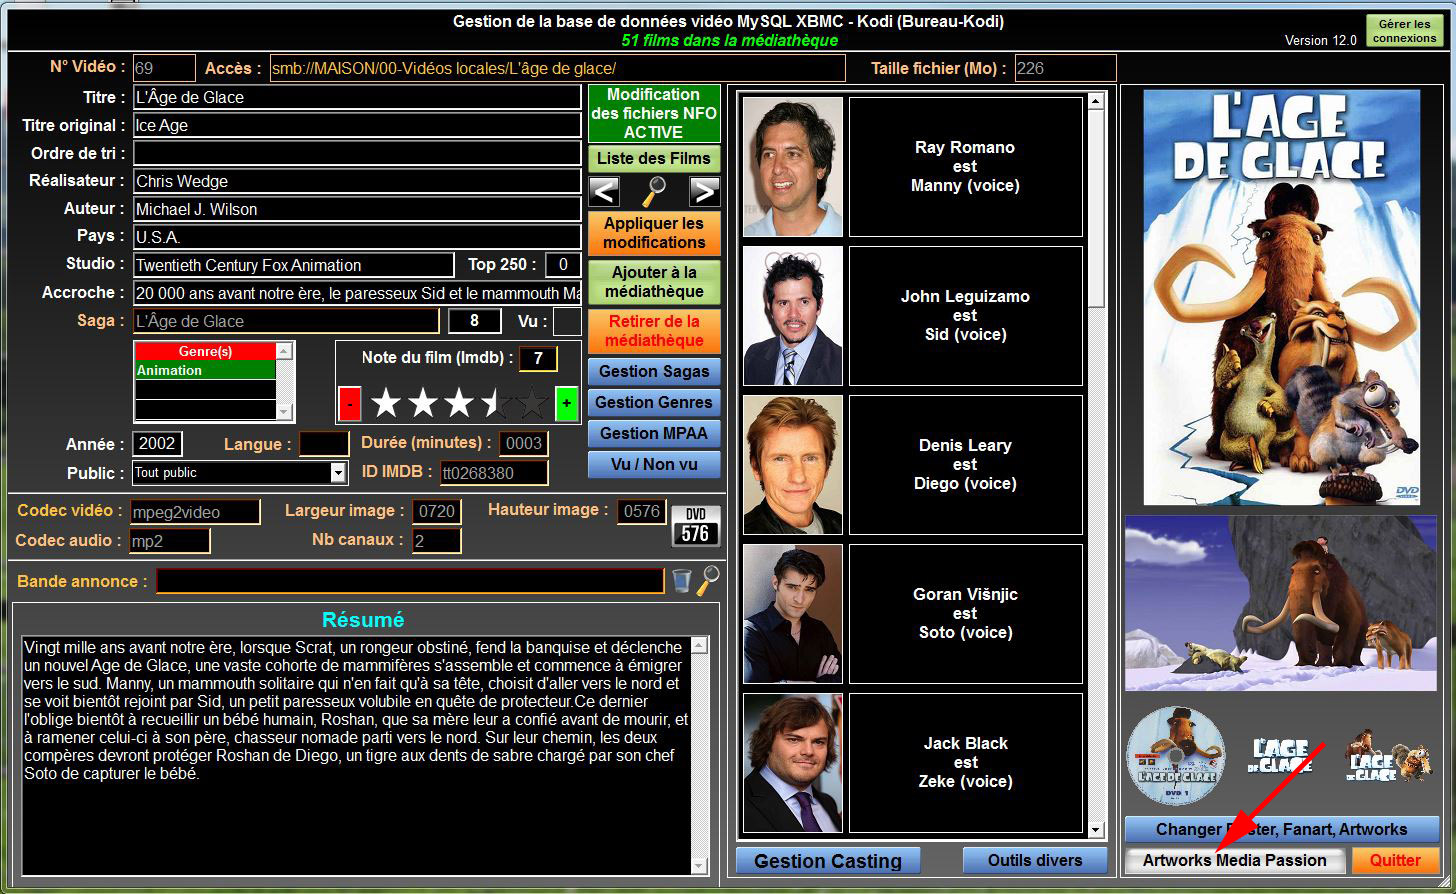Viewport: 1456px width, 894px height.
Task: Open Liste des Films
Action: point(654,158)
